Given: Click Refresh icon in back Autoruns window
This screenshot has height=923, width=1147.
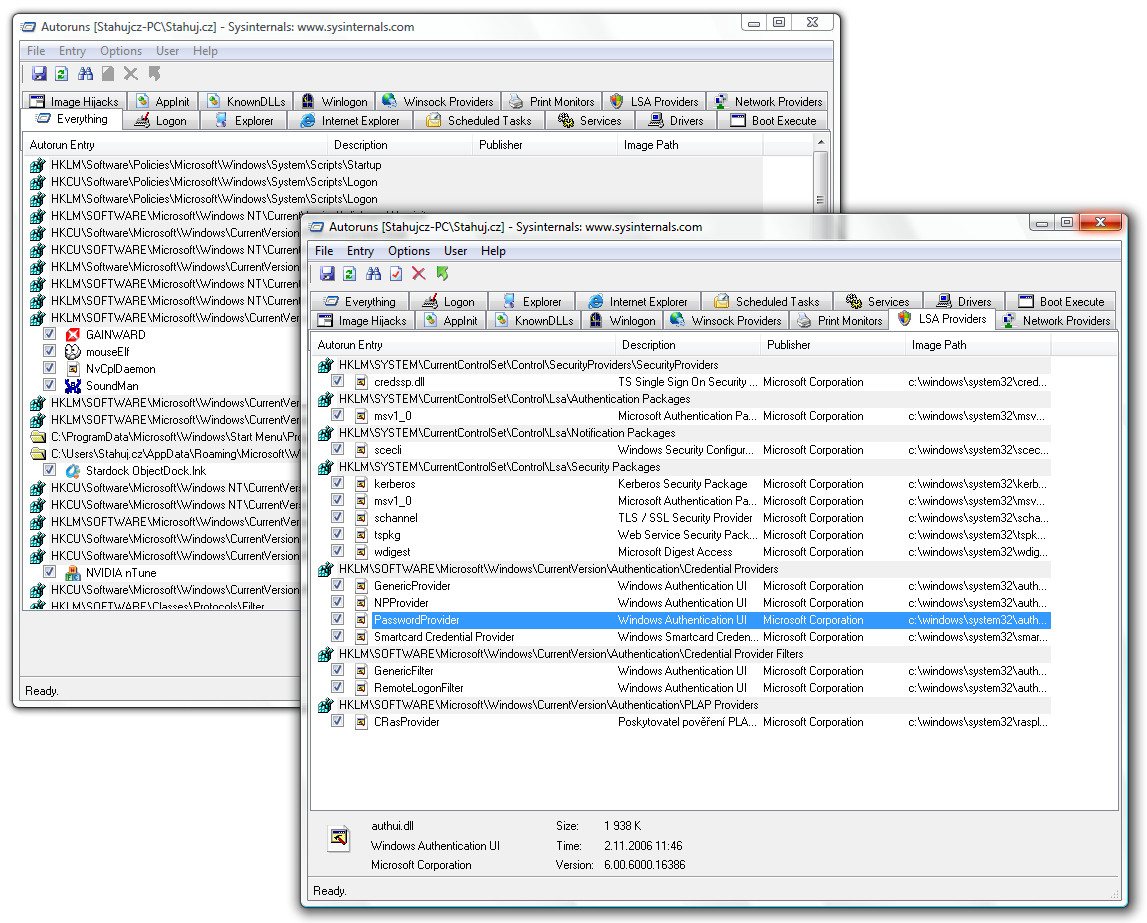Looking at the screenshot, I should [x=61, y=73].
